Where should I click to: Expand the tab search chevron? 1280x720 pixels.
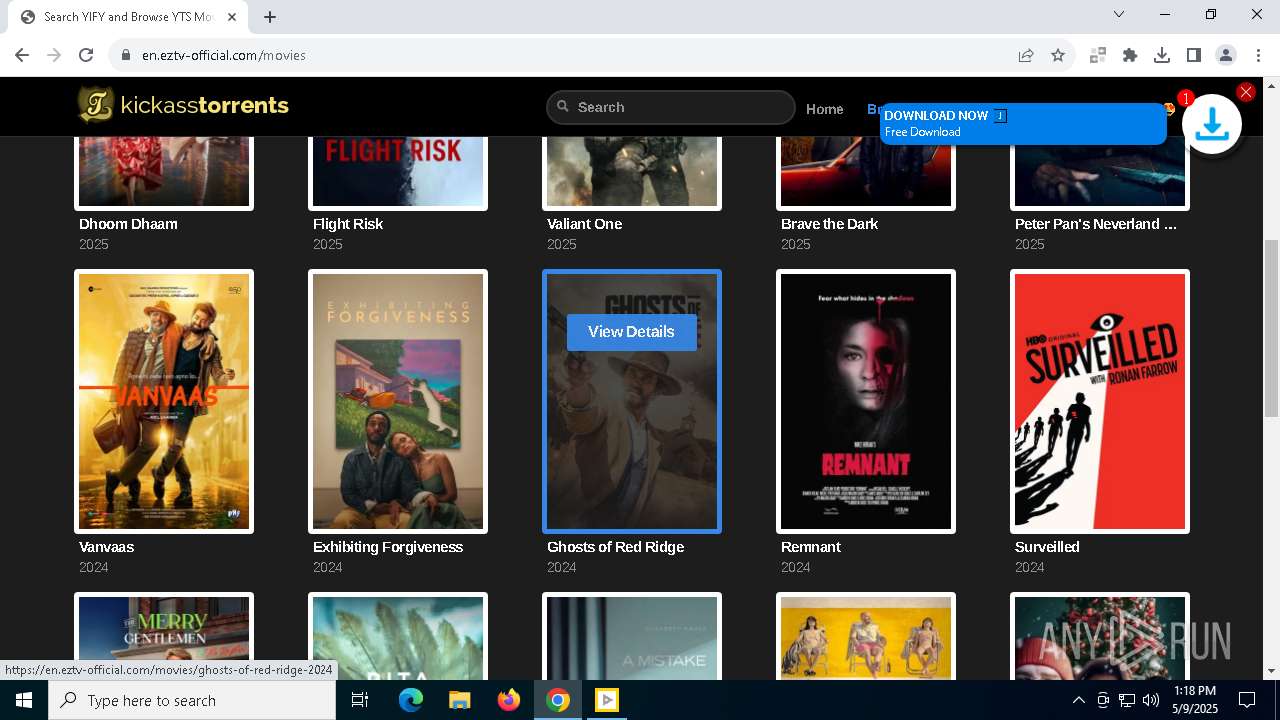point(1119,14)
